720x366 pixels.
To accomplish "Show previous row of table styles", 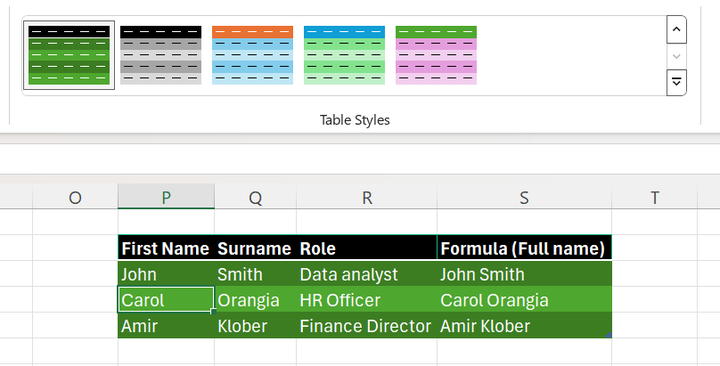I will pyautogui.click(x=676, y=29).
